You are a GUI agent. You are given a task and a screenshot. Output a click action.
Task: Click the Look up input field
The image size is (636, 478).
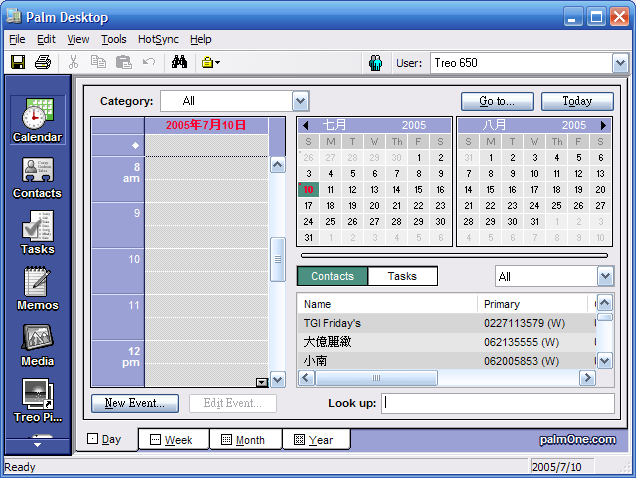point(498,403)
